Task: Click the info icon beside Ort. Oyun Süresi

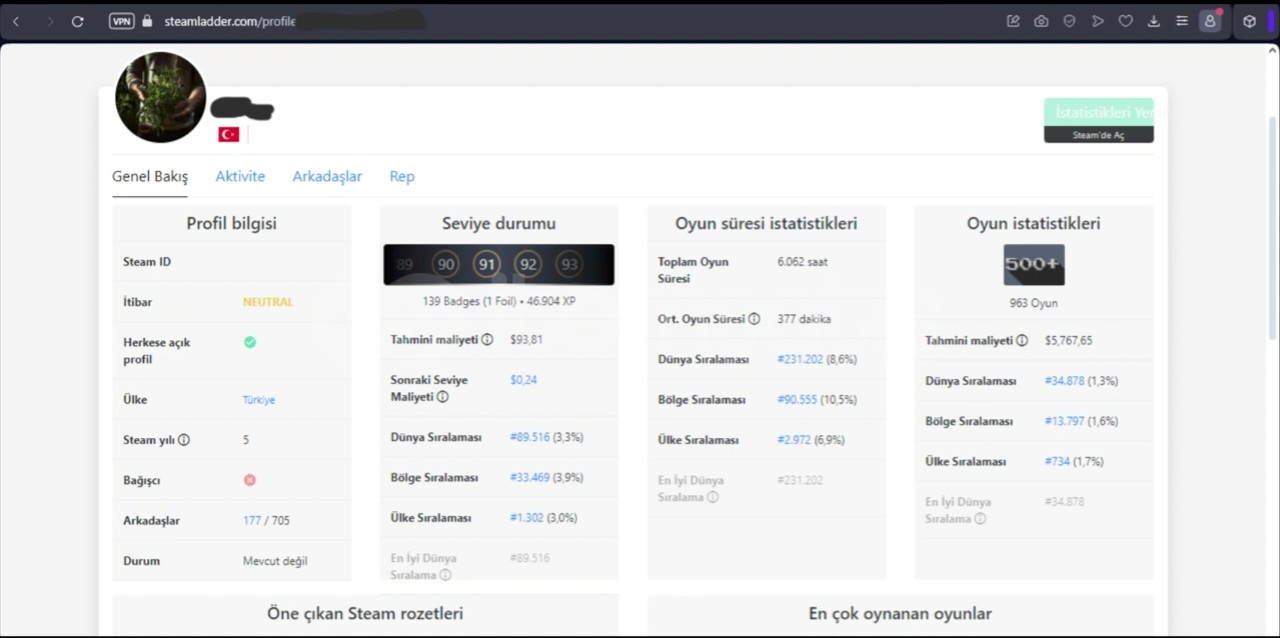Action: [x=754, y=319]
